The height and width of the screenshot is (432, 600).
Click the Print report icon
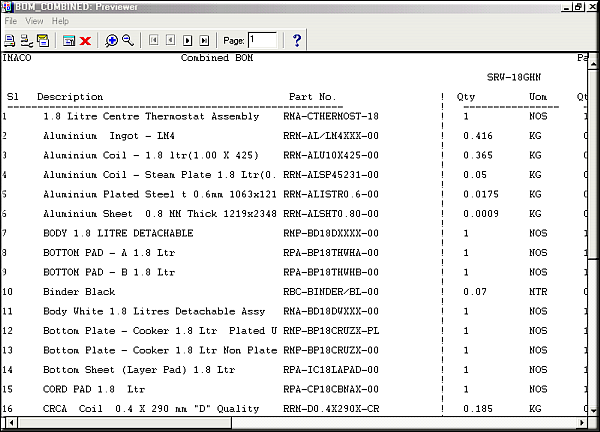tap(10, 40)
